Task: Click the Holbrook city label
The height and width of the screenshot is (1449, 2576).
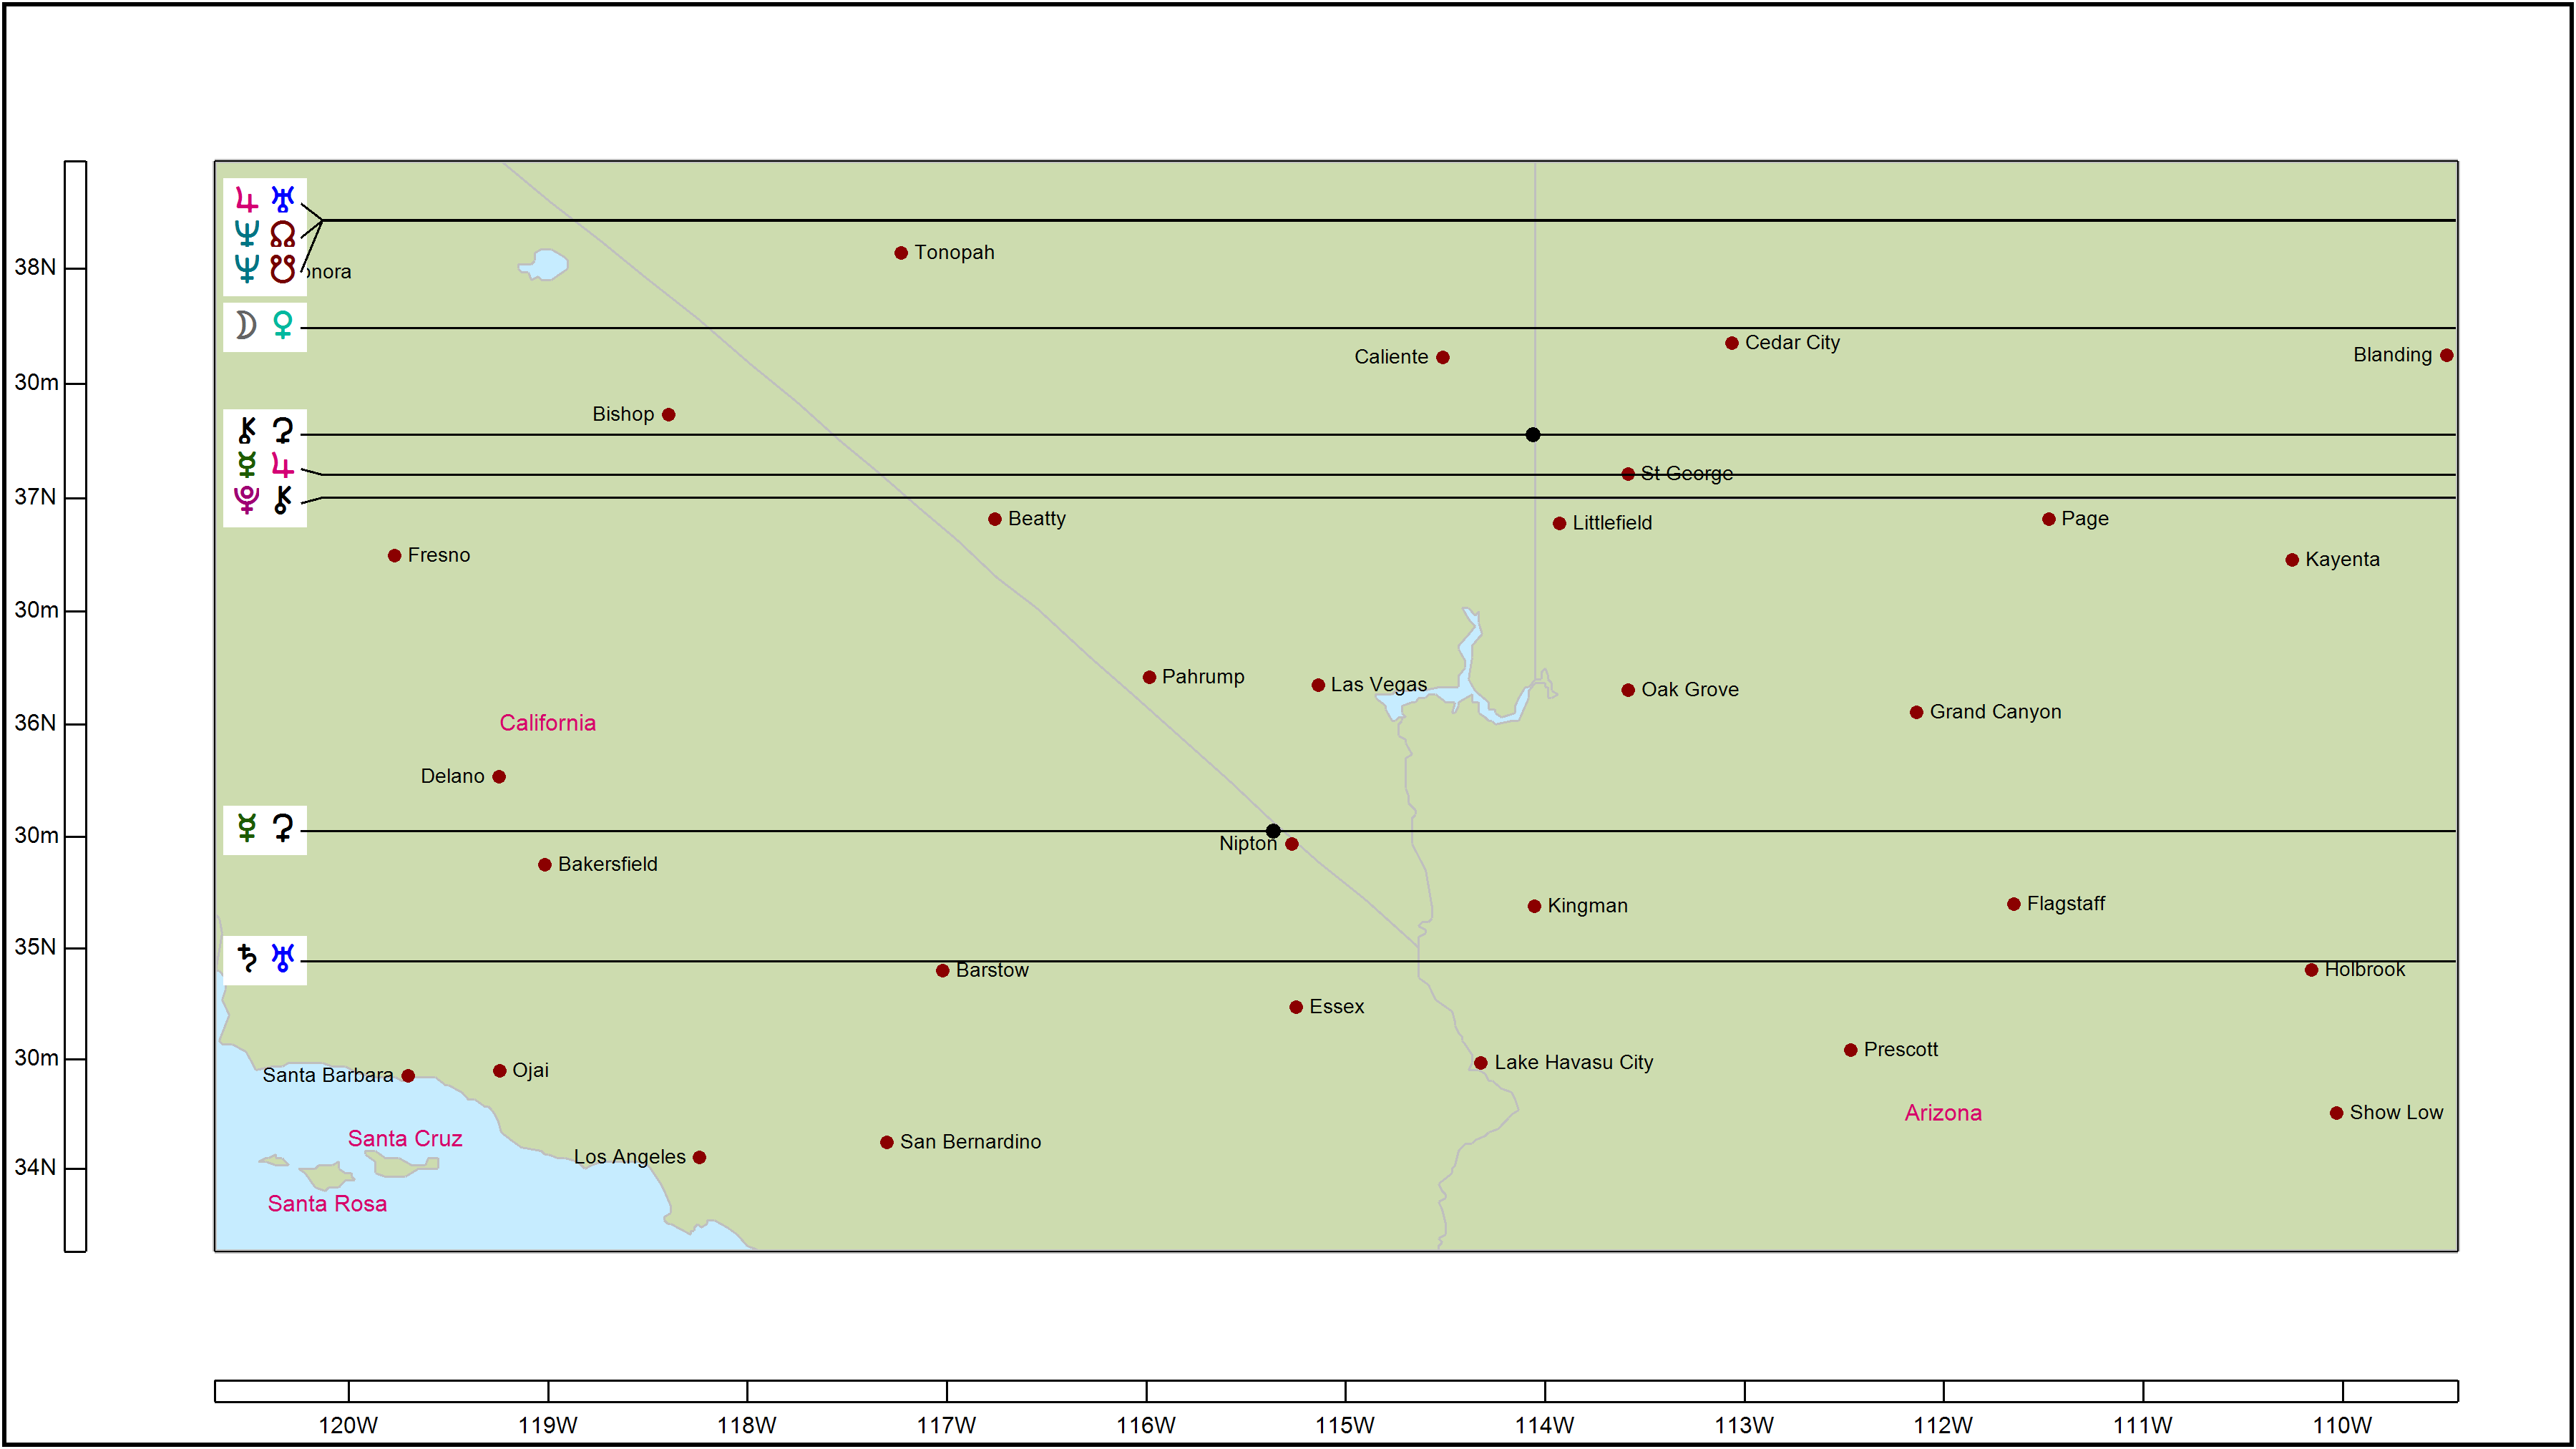Action: 2365,970
